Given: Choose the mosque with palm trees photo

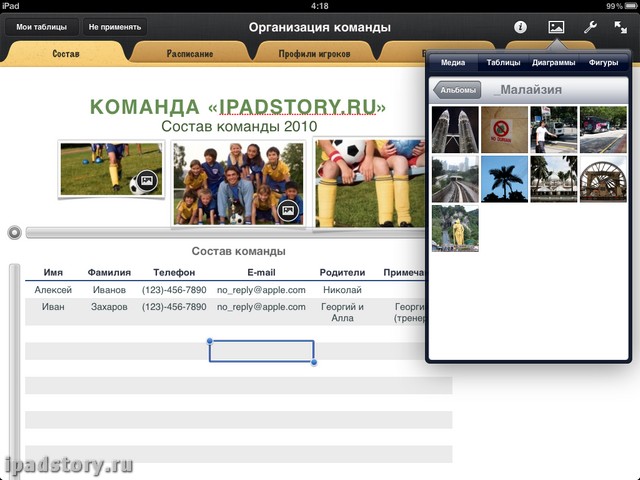Looking at the screenshot, I should (x=554, y=179).
